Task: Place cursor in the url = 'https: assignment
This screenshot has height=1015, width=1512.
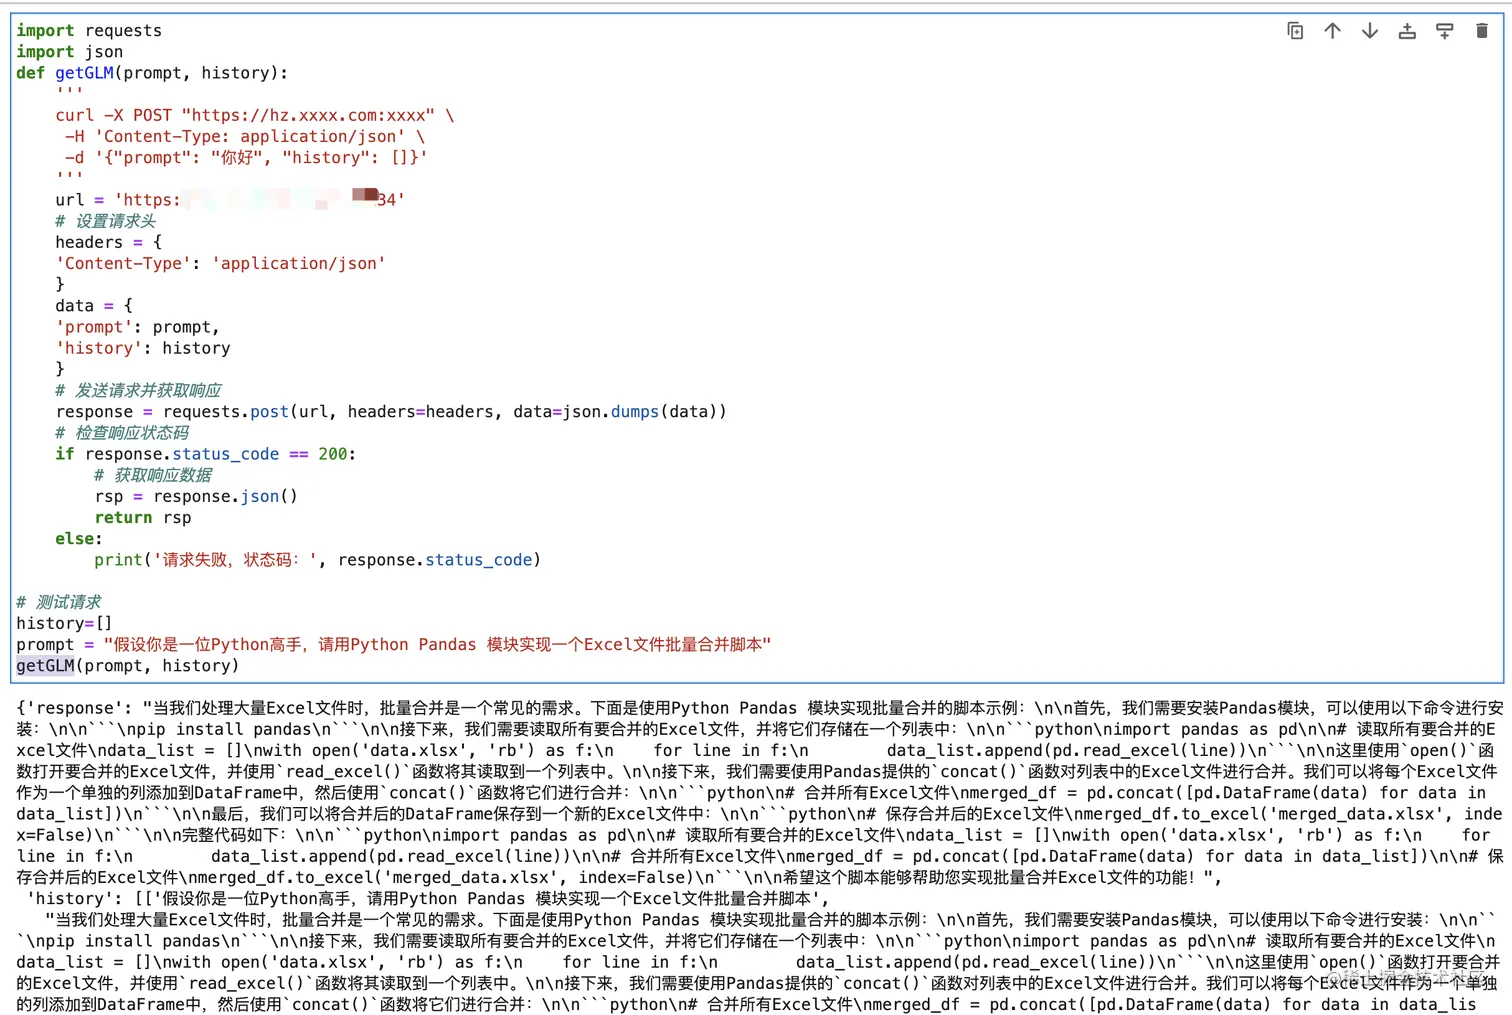Action: pyautogui.click(x=230, y=200)
